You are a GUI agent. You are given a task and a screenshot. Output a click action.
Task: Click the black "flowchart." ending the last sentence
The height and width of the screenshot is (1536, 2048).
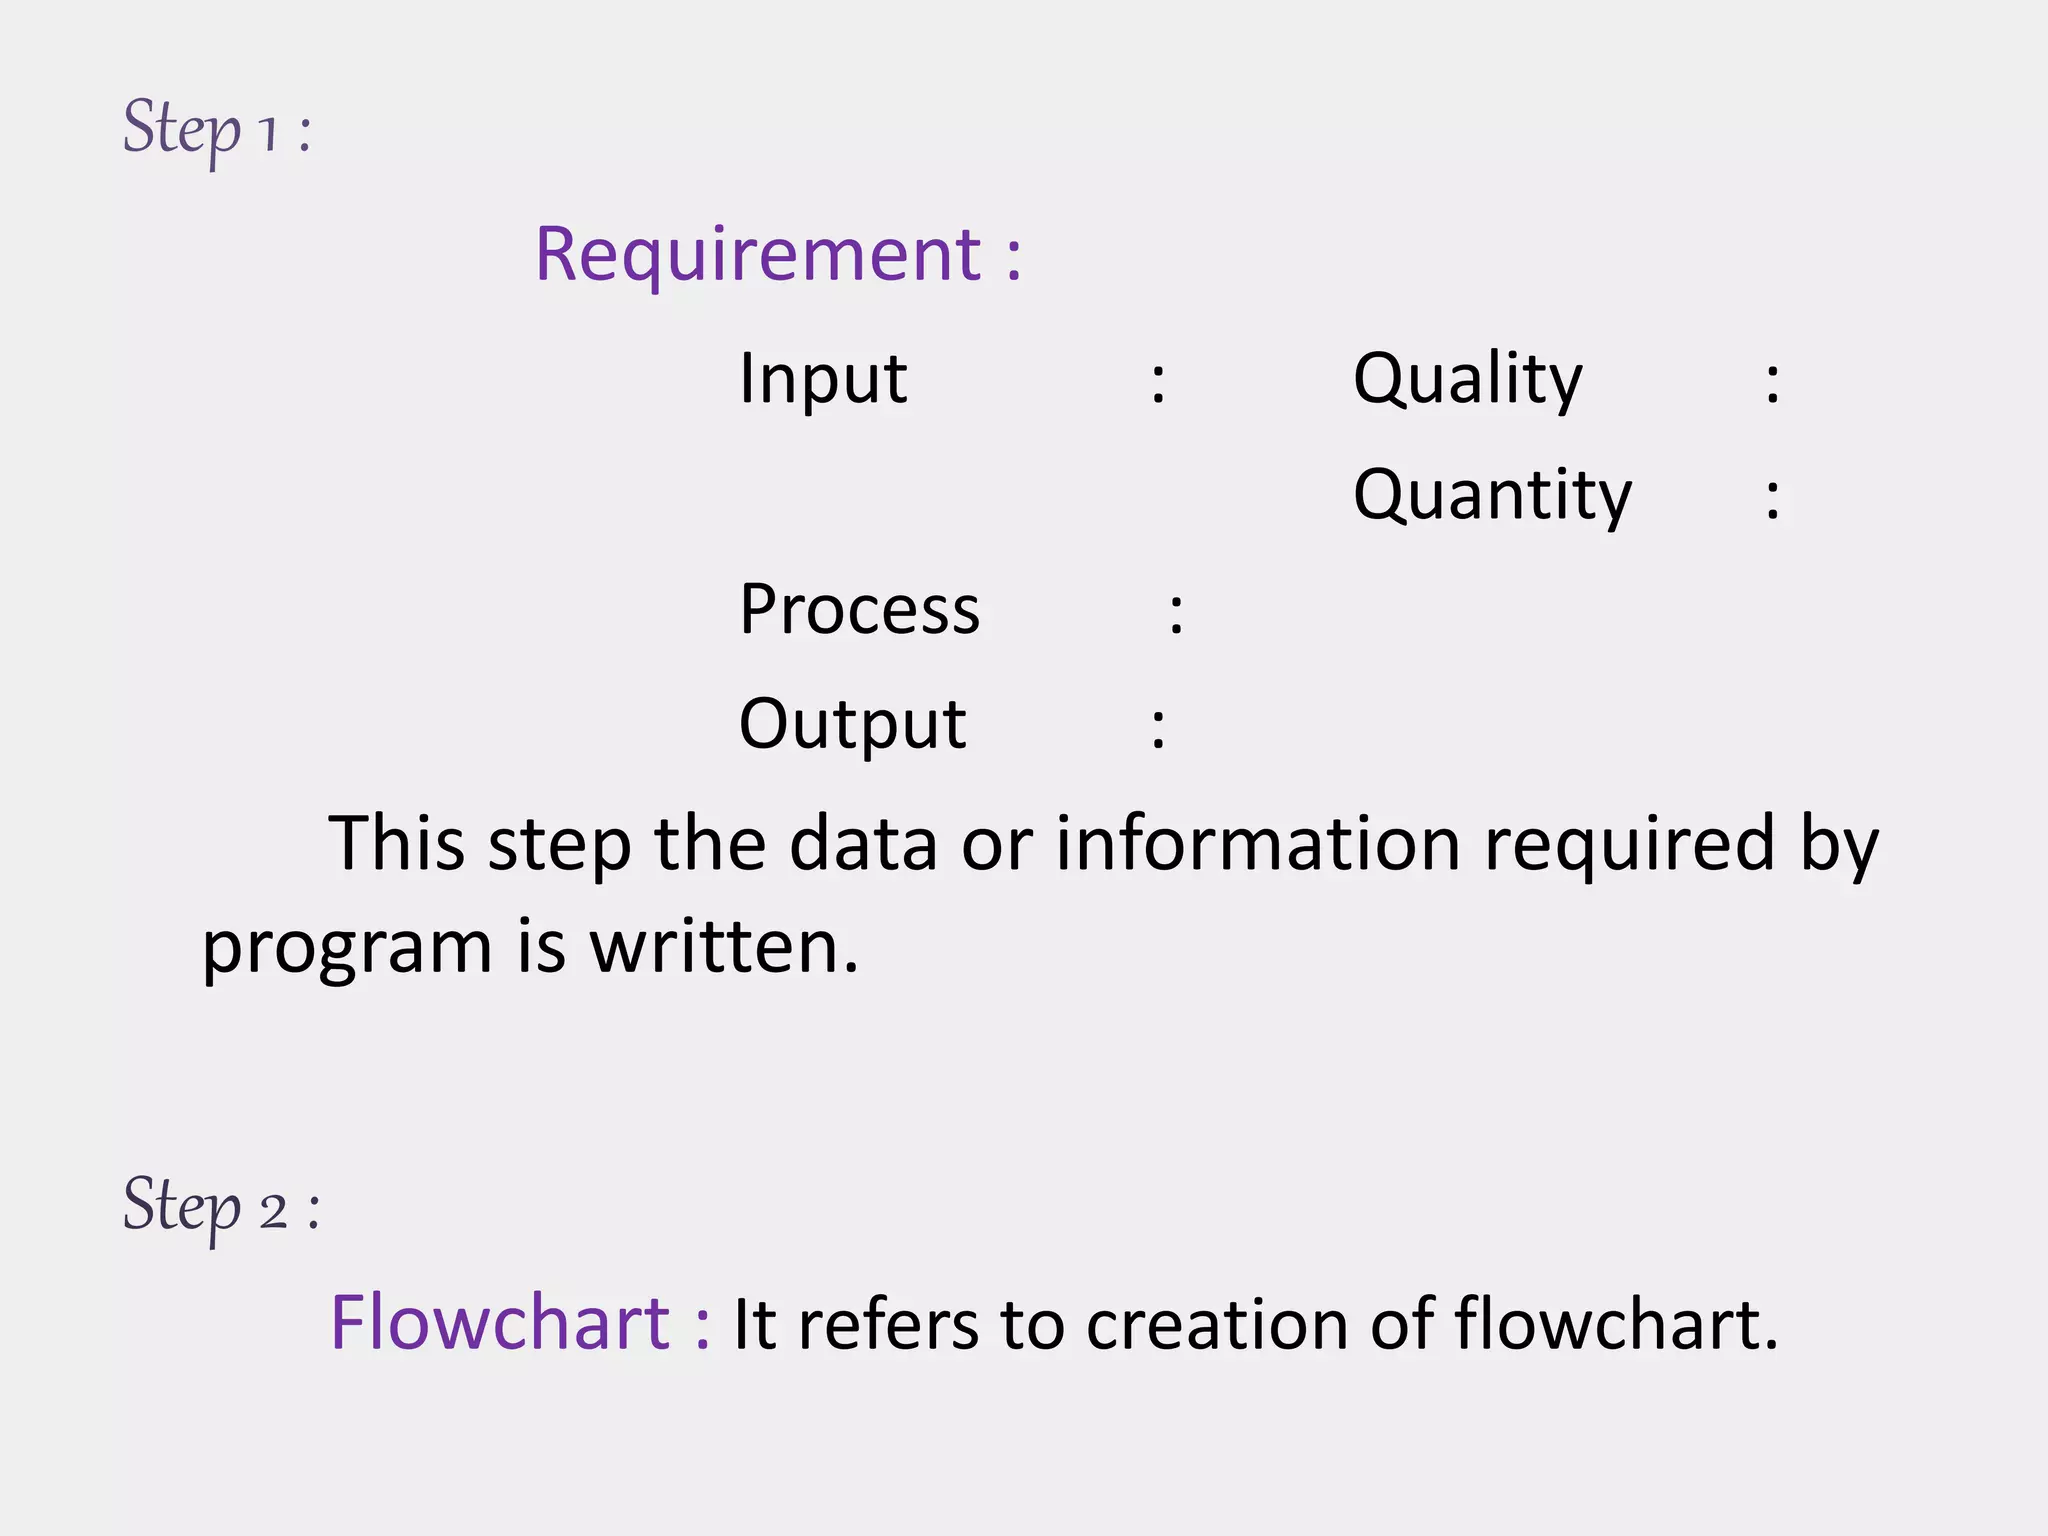pos(1616,1323)
